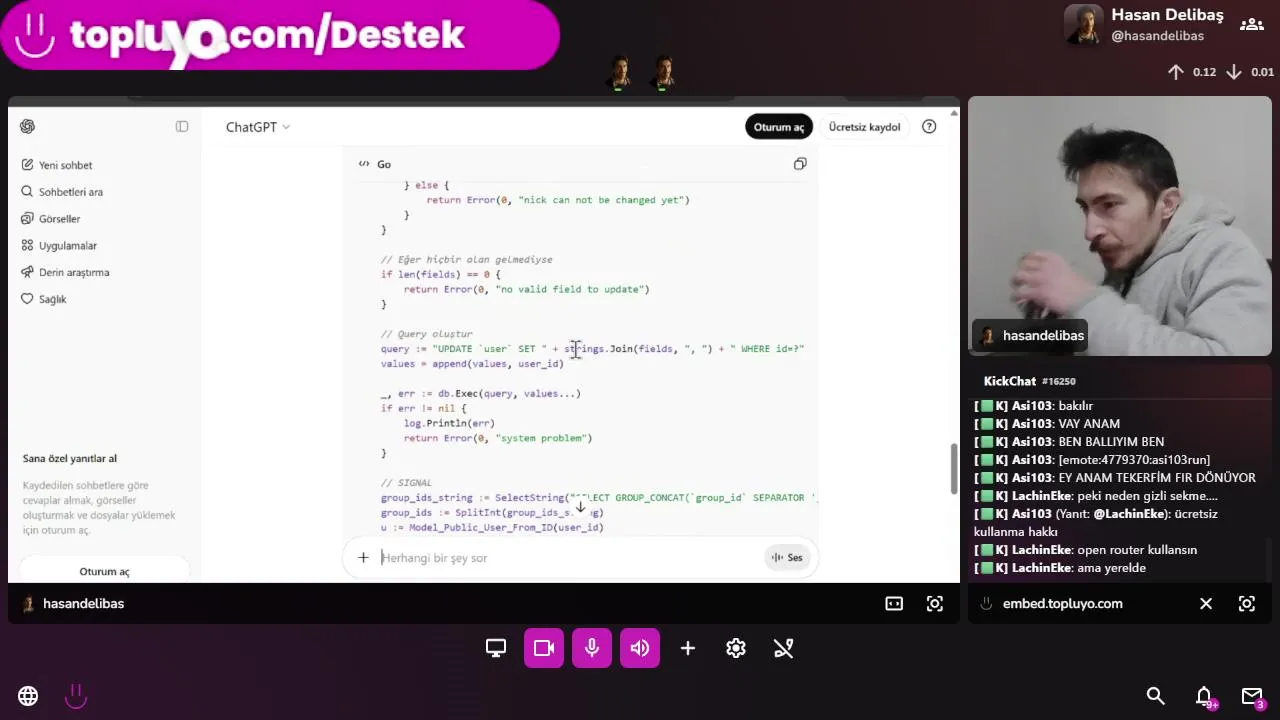Copy the Go code block

click(x=800, y=164)
